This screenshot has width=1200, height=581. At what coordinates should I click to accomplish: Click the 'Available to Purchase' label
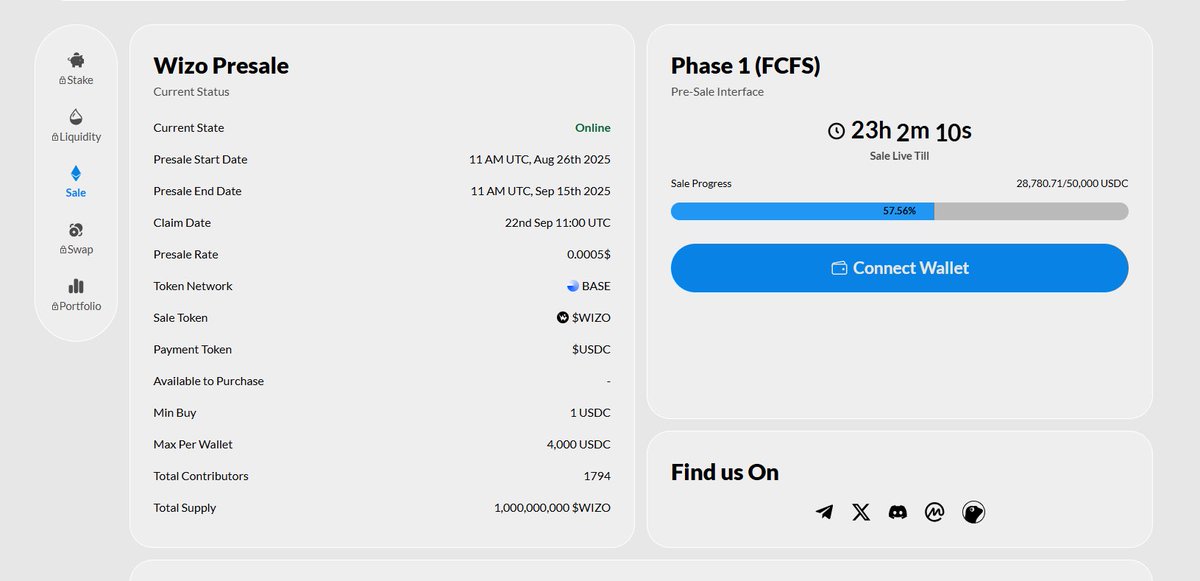[209, 381]
